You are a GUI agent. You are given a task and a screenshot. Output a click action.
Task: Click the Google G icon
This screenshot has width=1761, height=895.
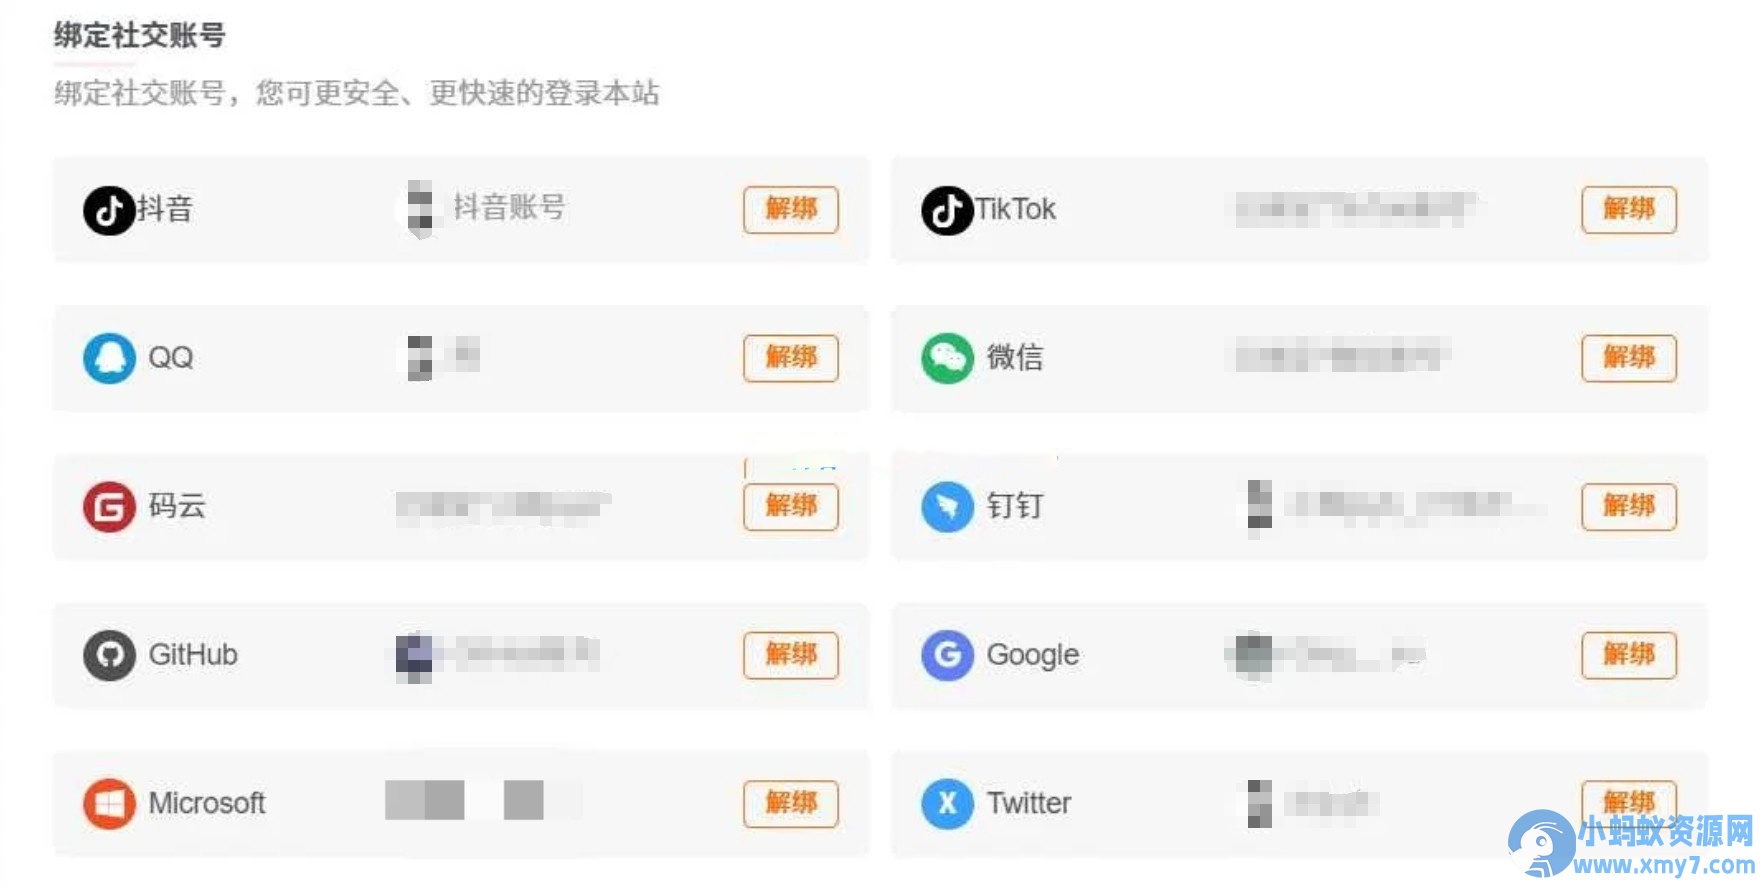point(947,655)
